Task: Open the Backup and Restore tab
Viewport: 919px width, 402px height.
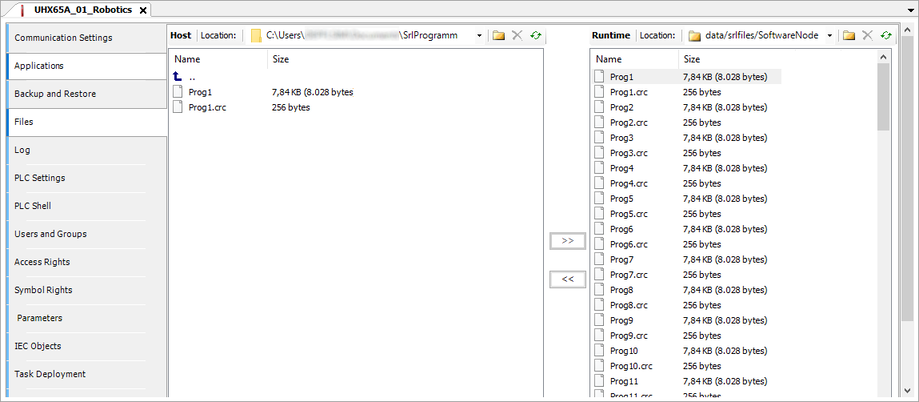Action: click(84, 94)
